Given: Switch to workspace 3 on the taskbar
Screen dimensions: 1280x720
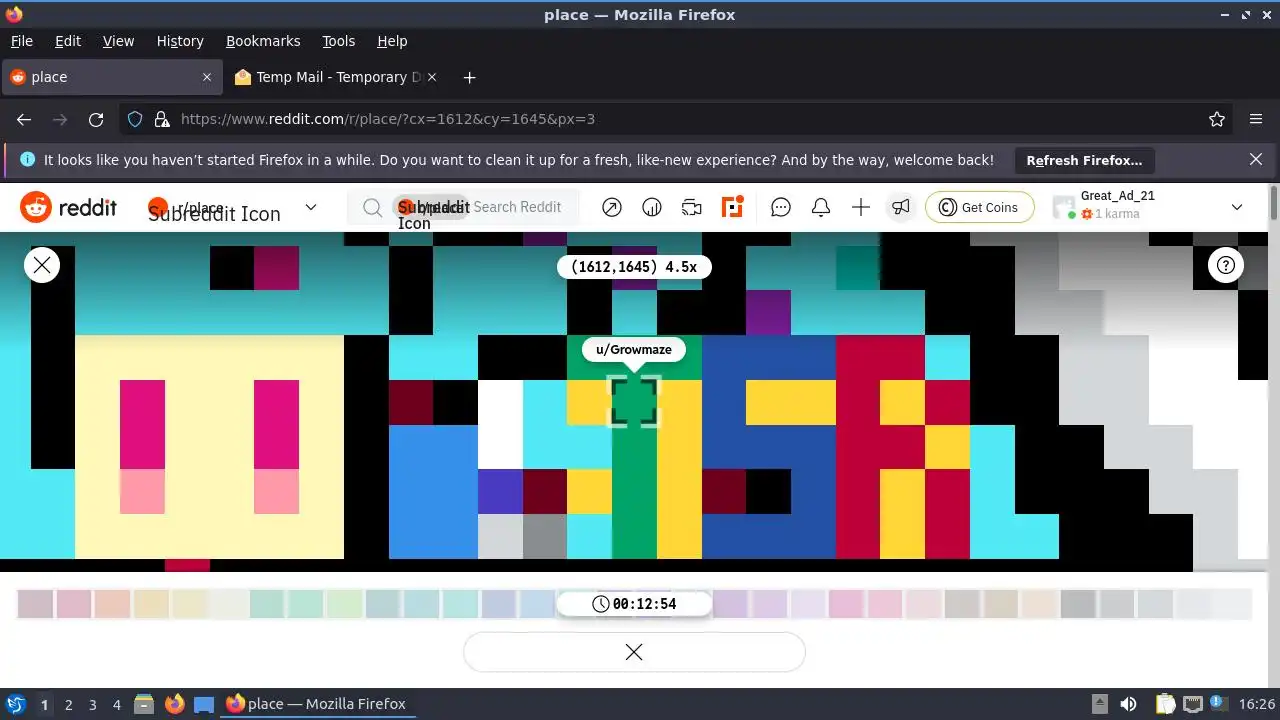Looking at the screenshot, I should click(93, 705).
